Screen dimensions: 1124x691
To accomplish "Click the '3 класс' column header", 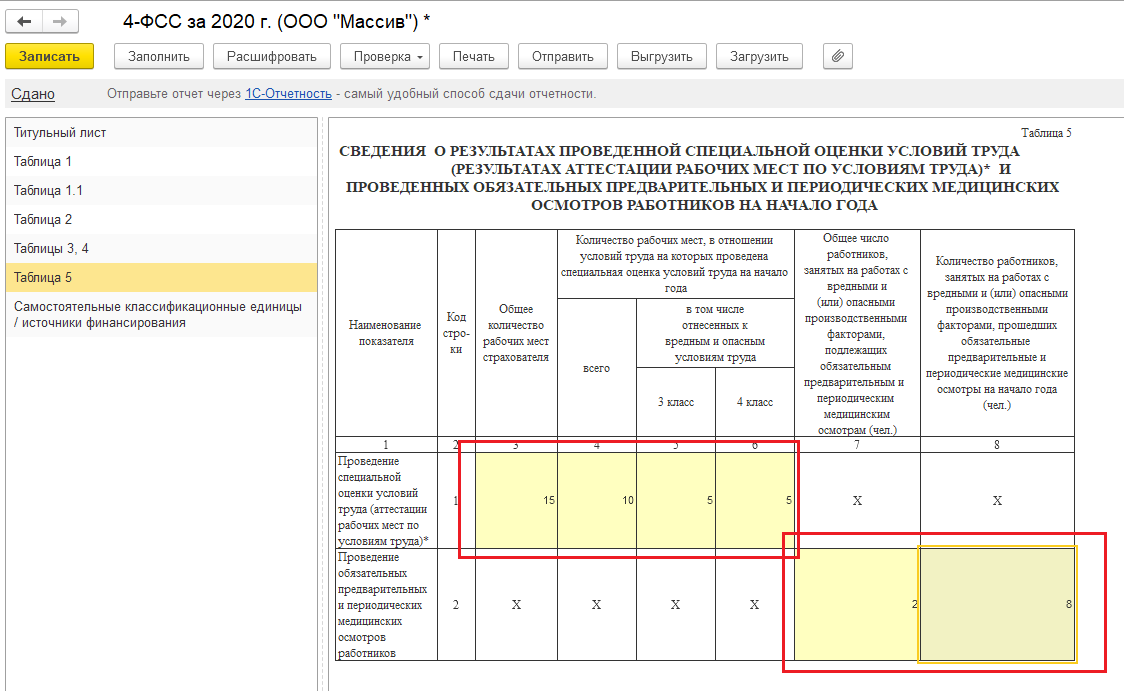I will pyautogui.click(x=676, y=402).
